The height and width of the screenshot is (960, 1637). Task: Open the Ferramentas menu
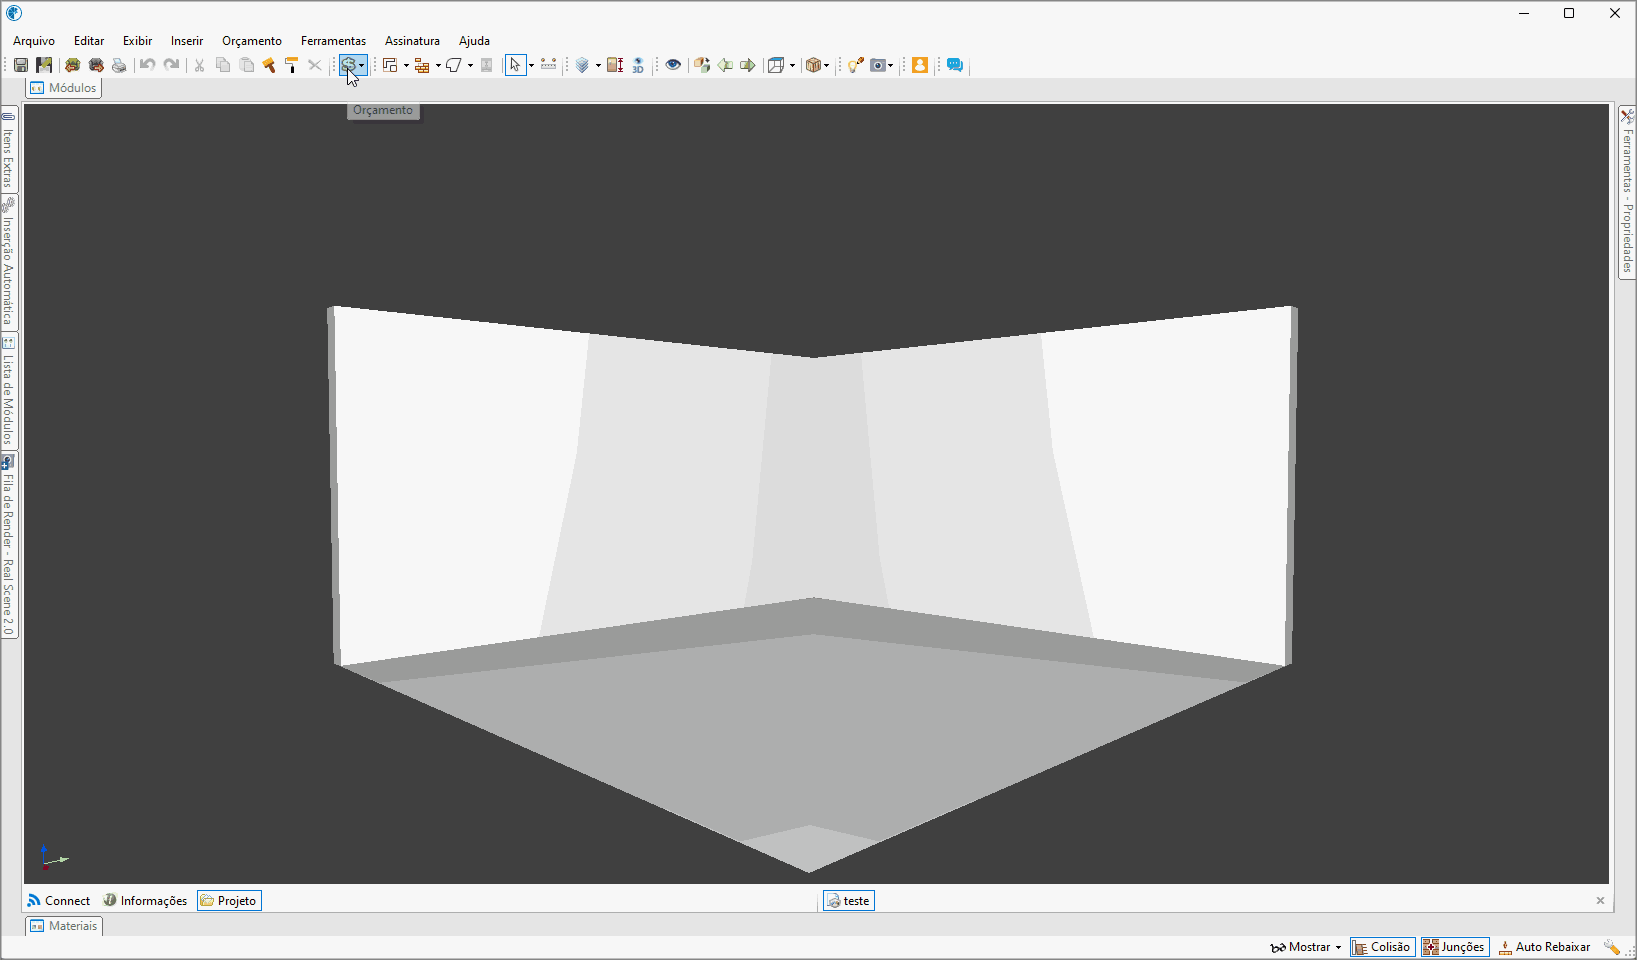point(333,41)
